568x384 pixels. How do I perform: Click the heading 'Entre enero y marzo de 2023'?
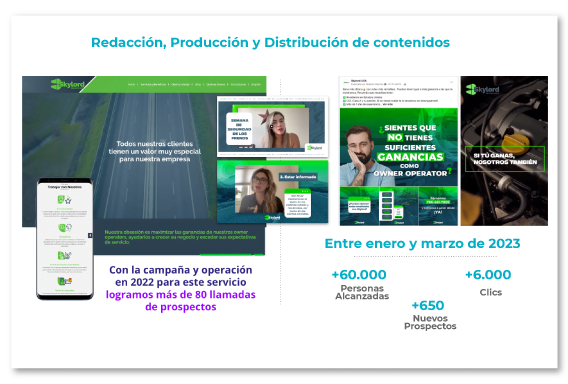pyautogui.click(x=422, y=243)
